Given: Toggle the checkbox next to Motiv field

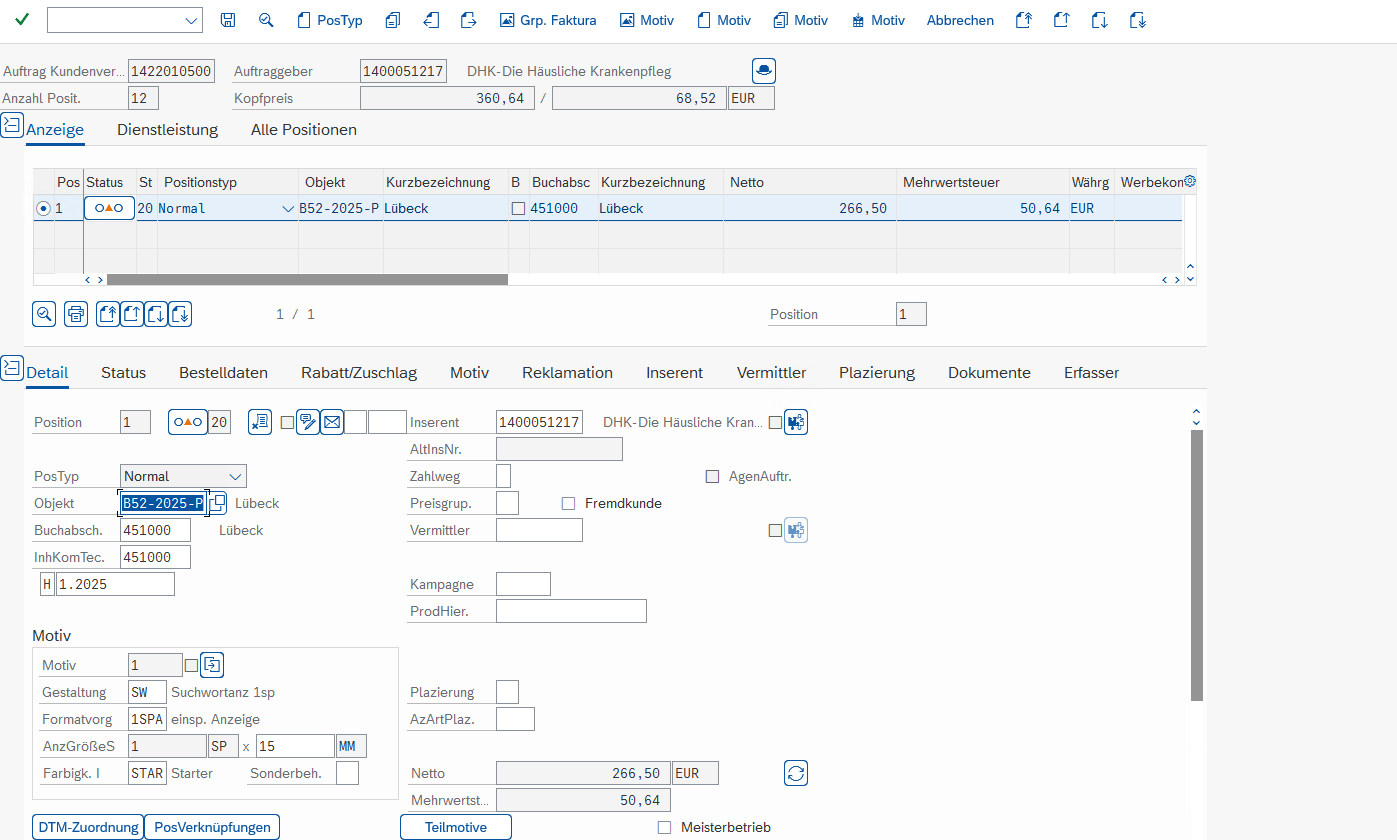Looking at the screenshot, I should (x=192, y=665).
